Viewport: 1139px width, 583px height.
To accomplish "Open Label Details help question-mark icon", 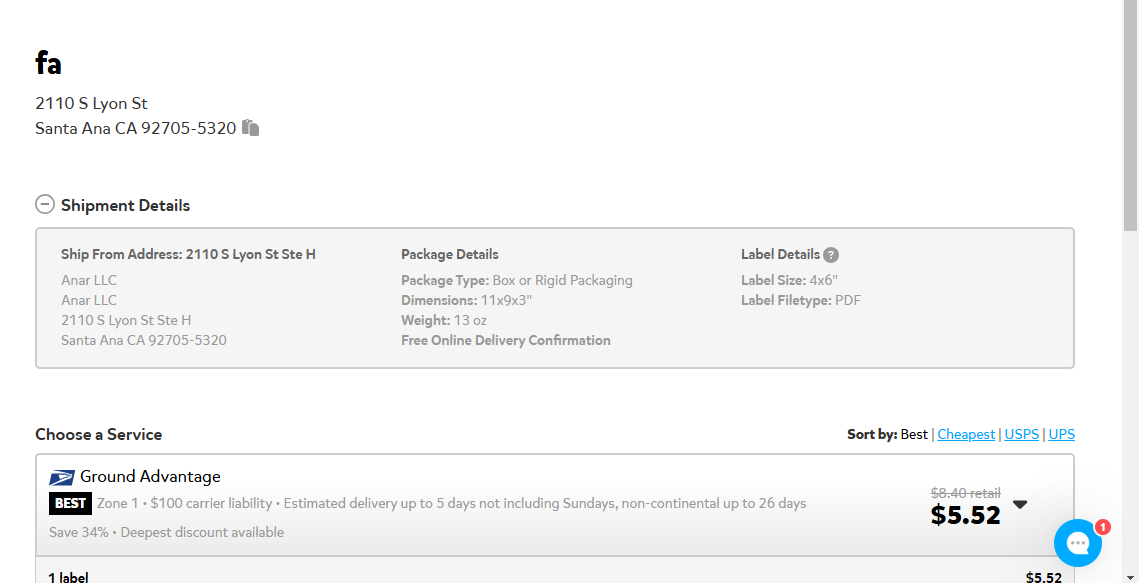I will pos(831,255).
